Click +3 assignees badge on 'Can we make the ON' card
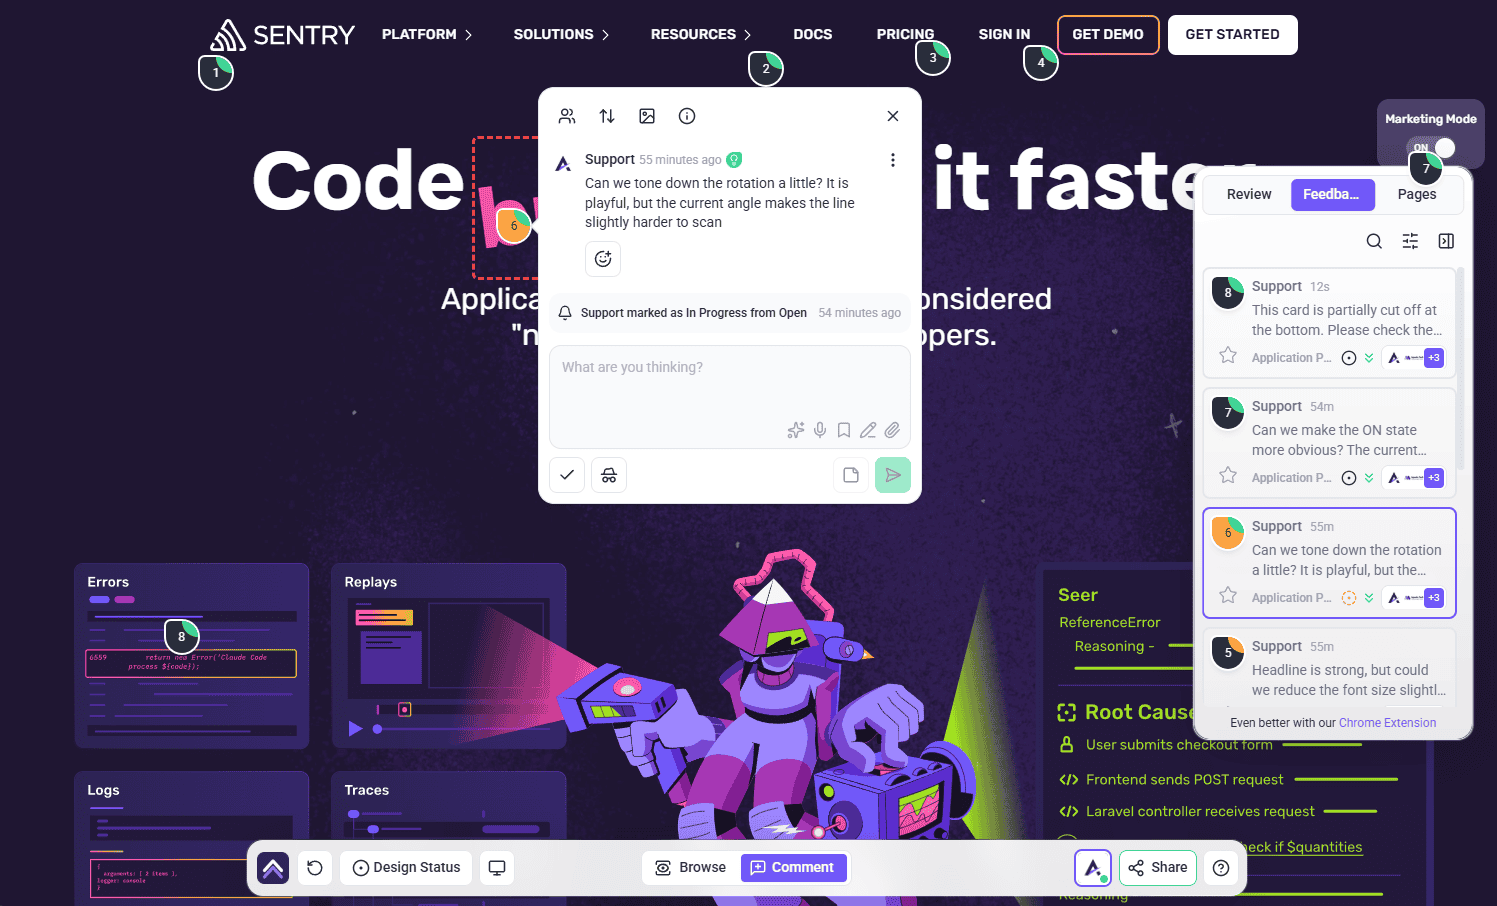 (1434, 478)
